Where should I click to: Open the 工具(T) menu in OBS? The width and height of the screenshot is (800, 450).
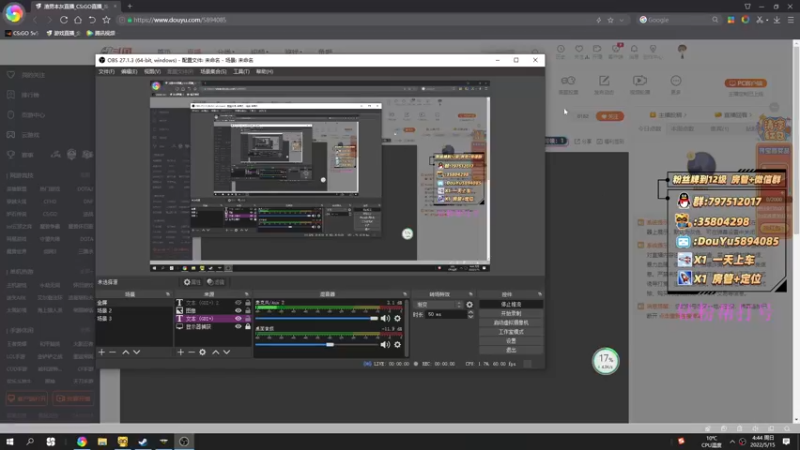(241, 71)
